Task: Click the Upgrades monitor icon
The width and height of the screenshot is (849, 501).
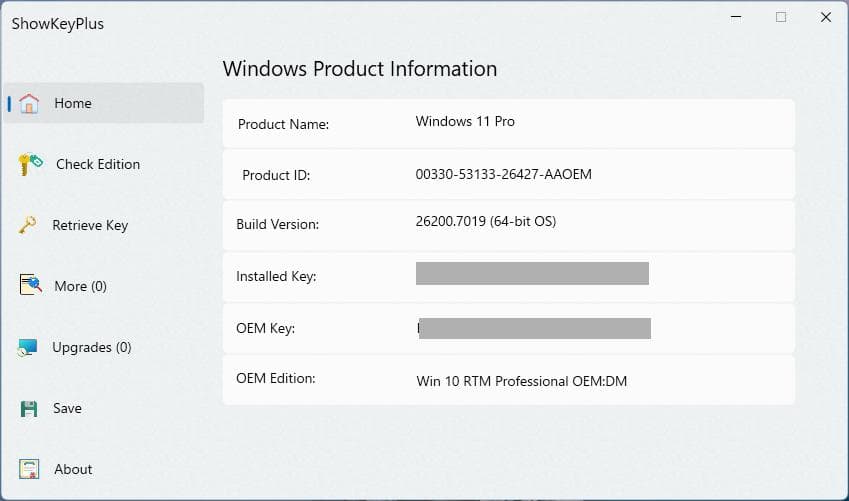Action: coord(27,347)
